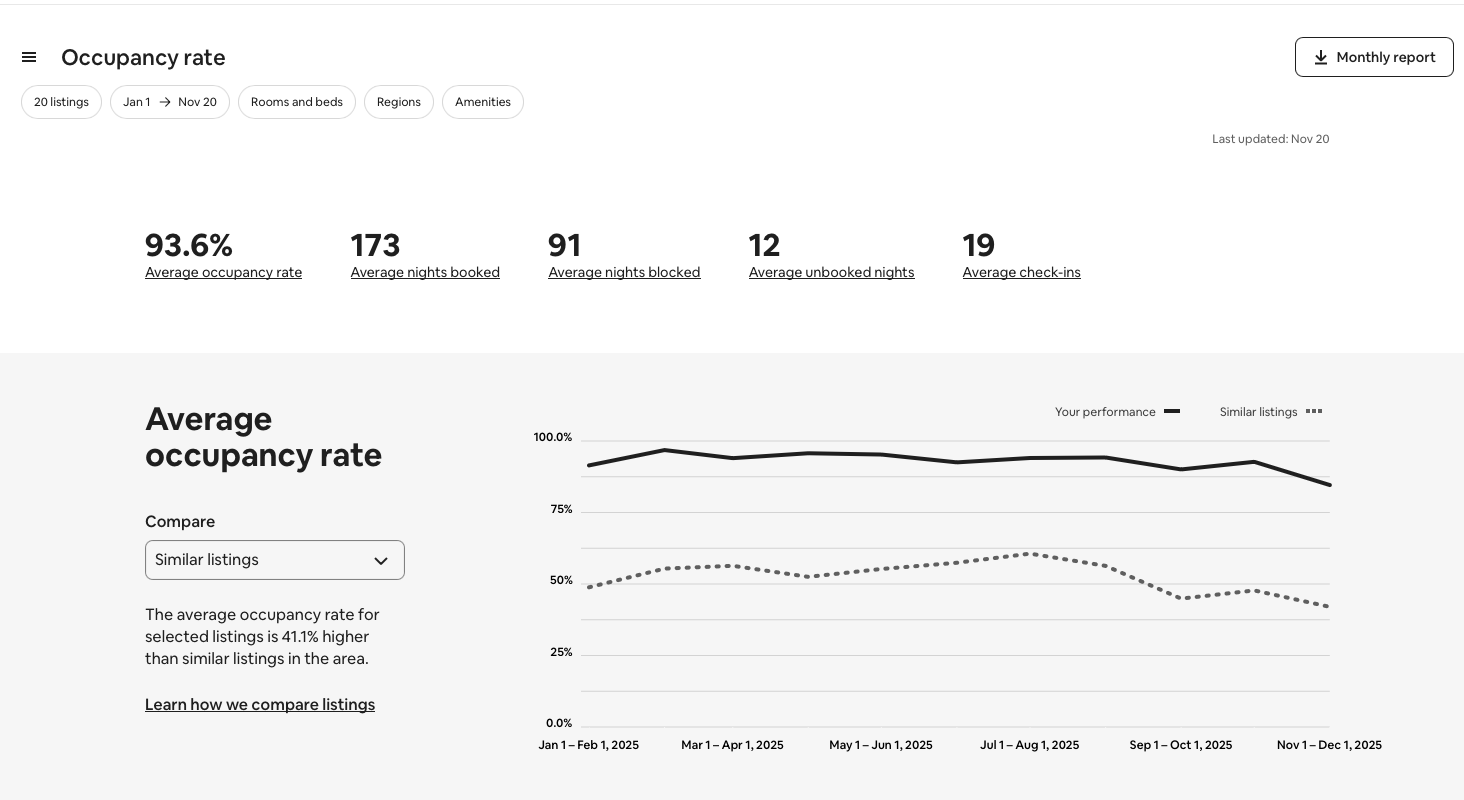This screenshot has width=1464, height=800.
Task: Click the download icon in Monthly report
Action: pos(1320,57)
